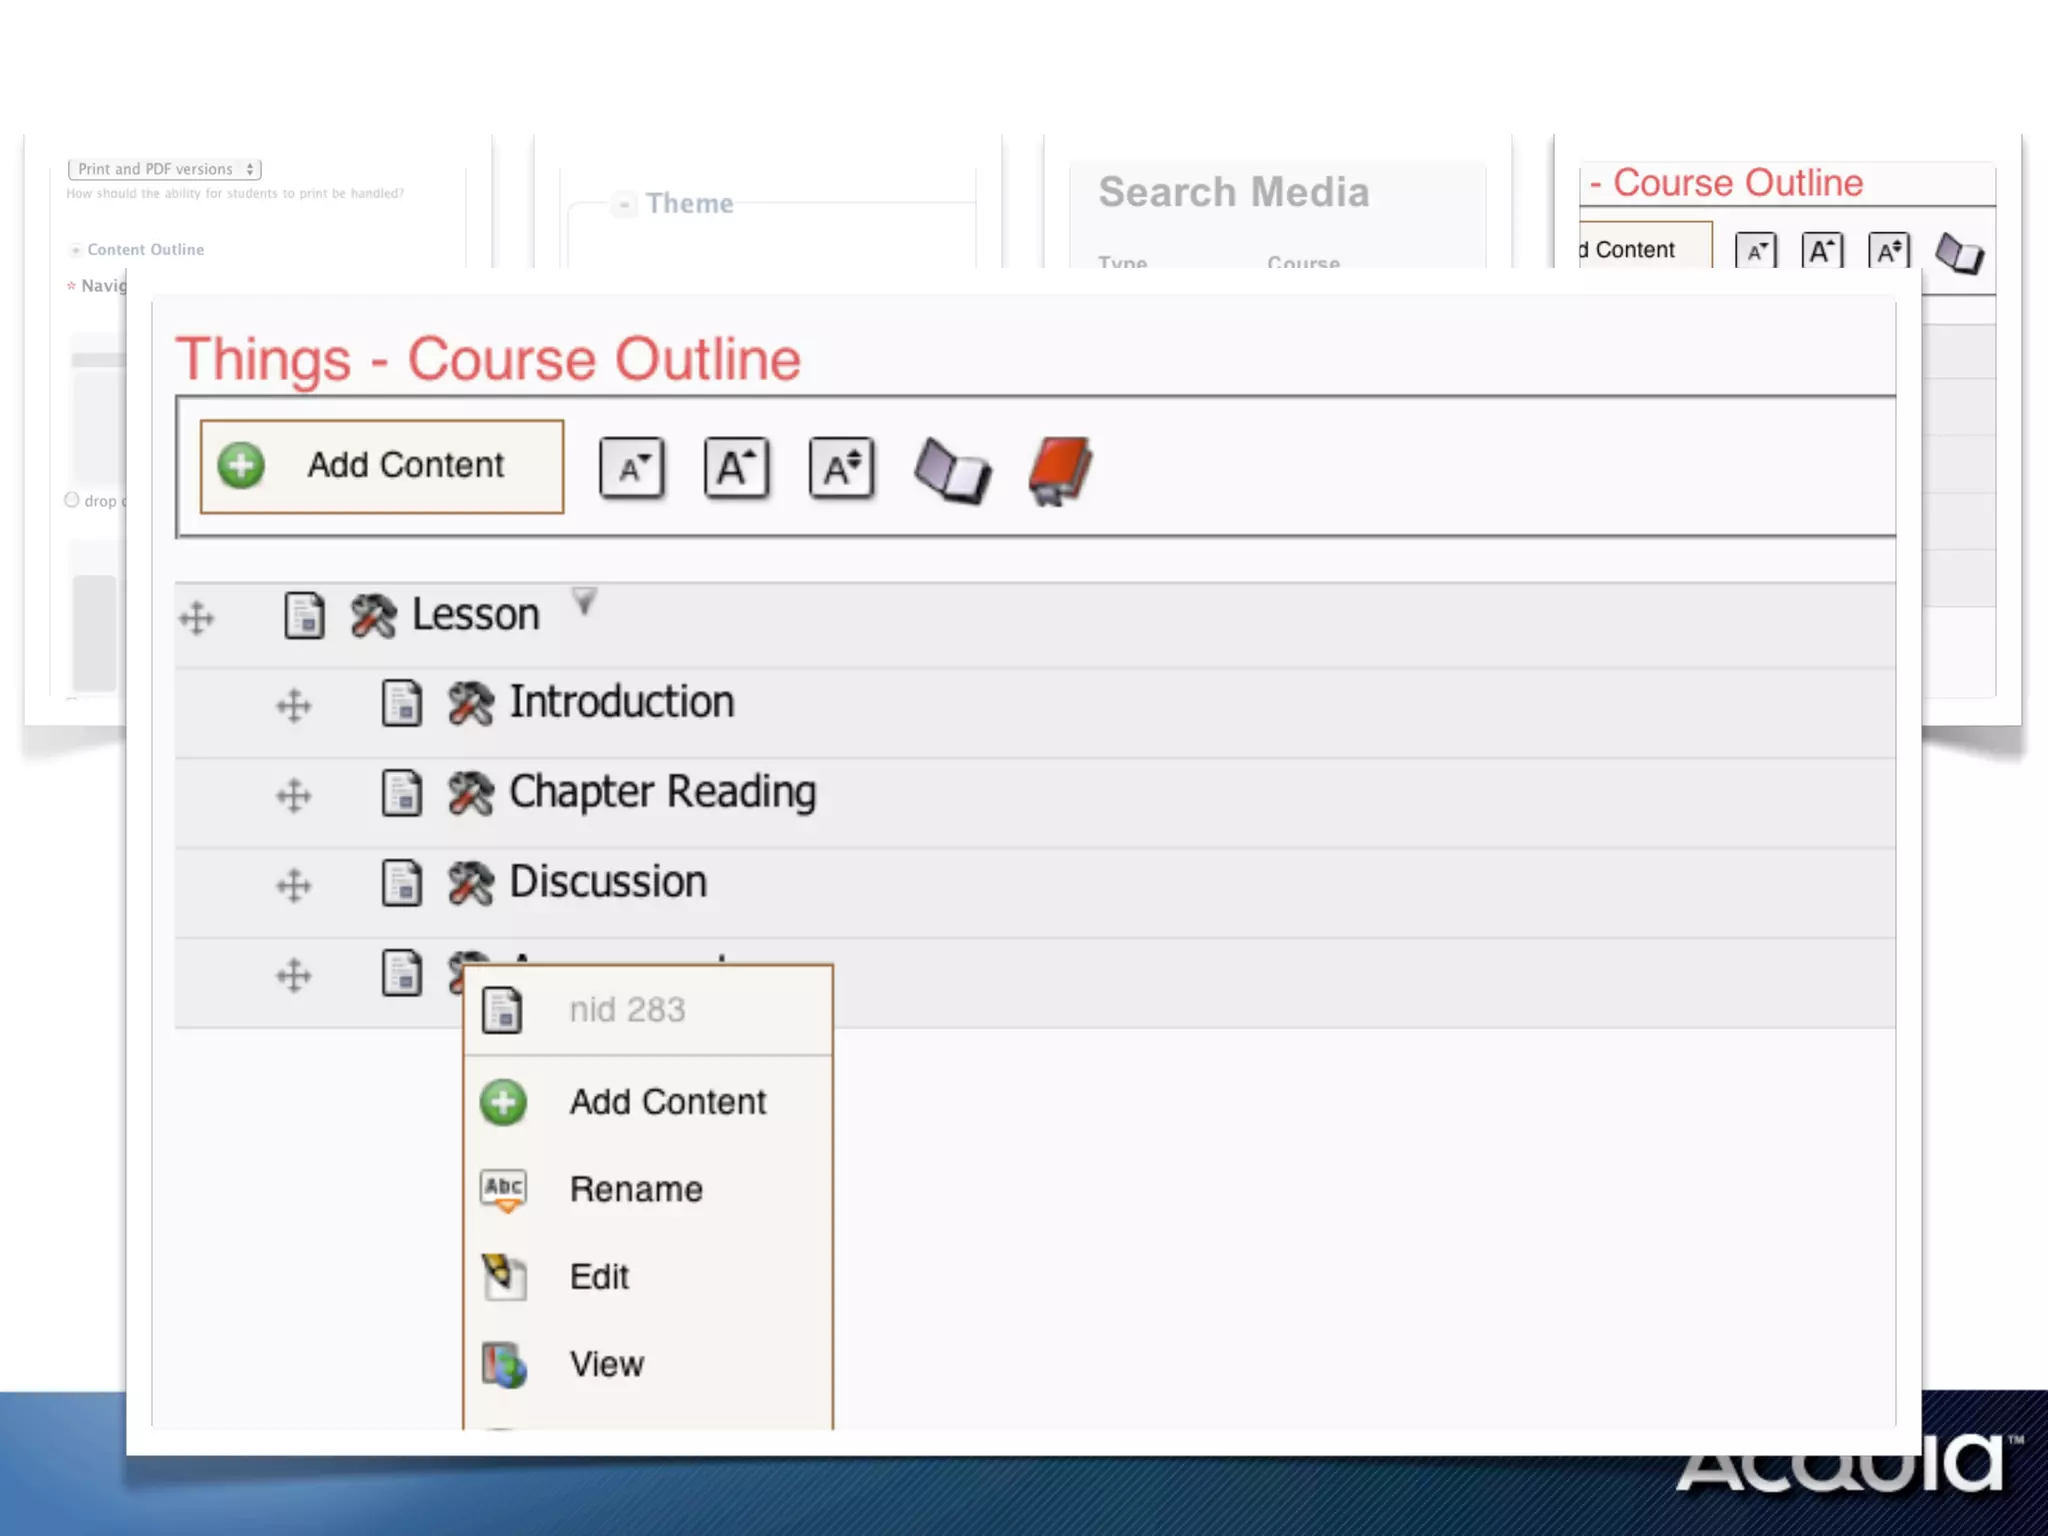This screenshot has height=1536, width=2048.
Task: Click the red closed book icon
Action: 1060,470
